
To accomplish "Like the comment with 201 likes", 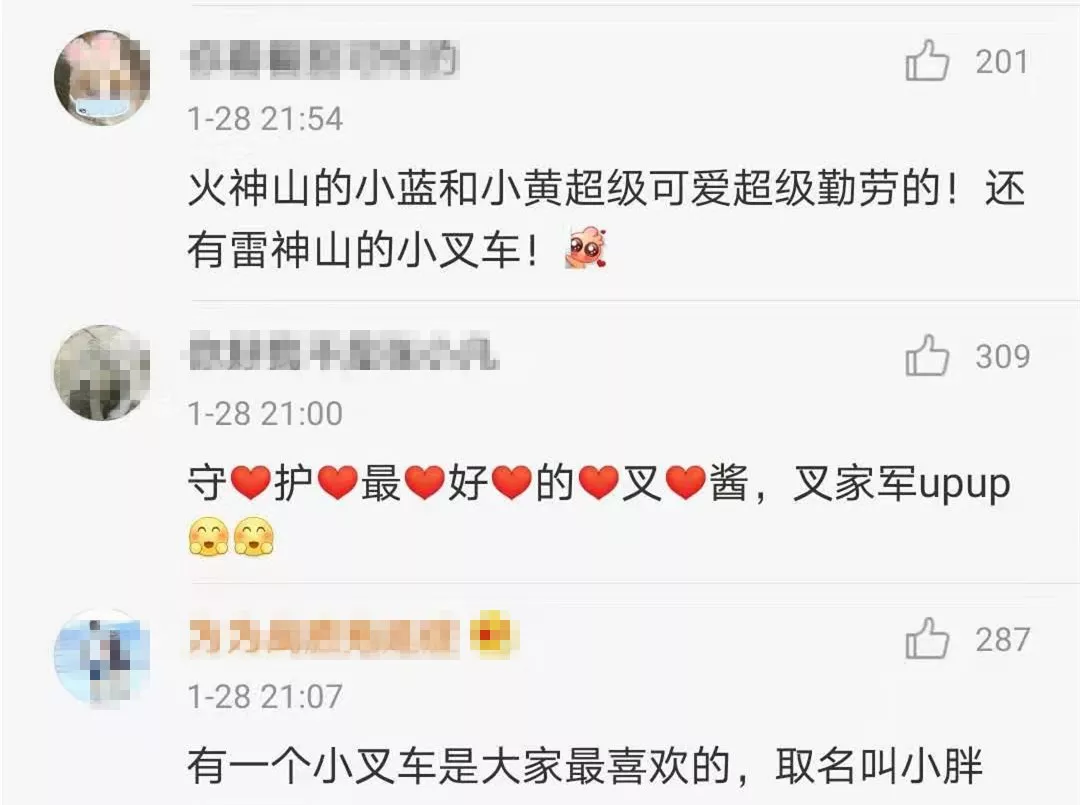I will coord(926,61).
